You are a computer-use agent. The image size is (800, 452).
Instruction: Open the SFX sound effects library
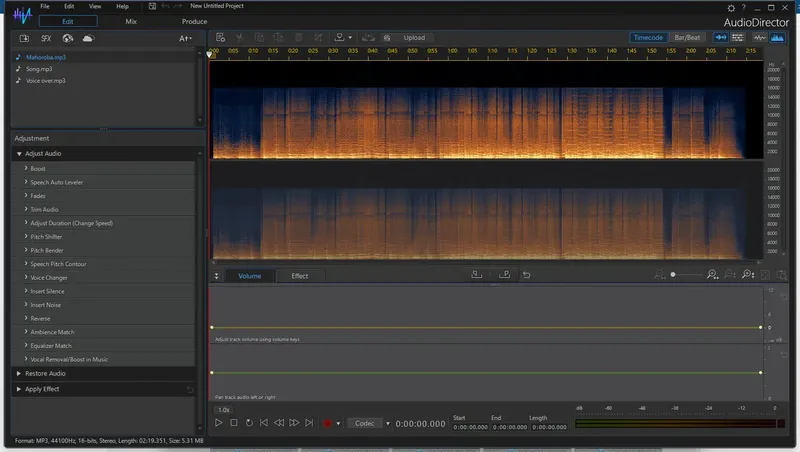[46, 38]
